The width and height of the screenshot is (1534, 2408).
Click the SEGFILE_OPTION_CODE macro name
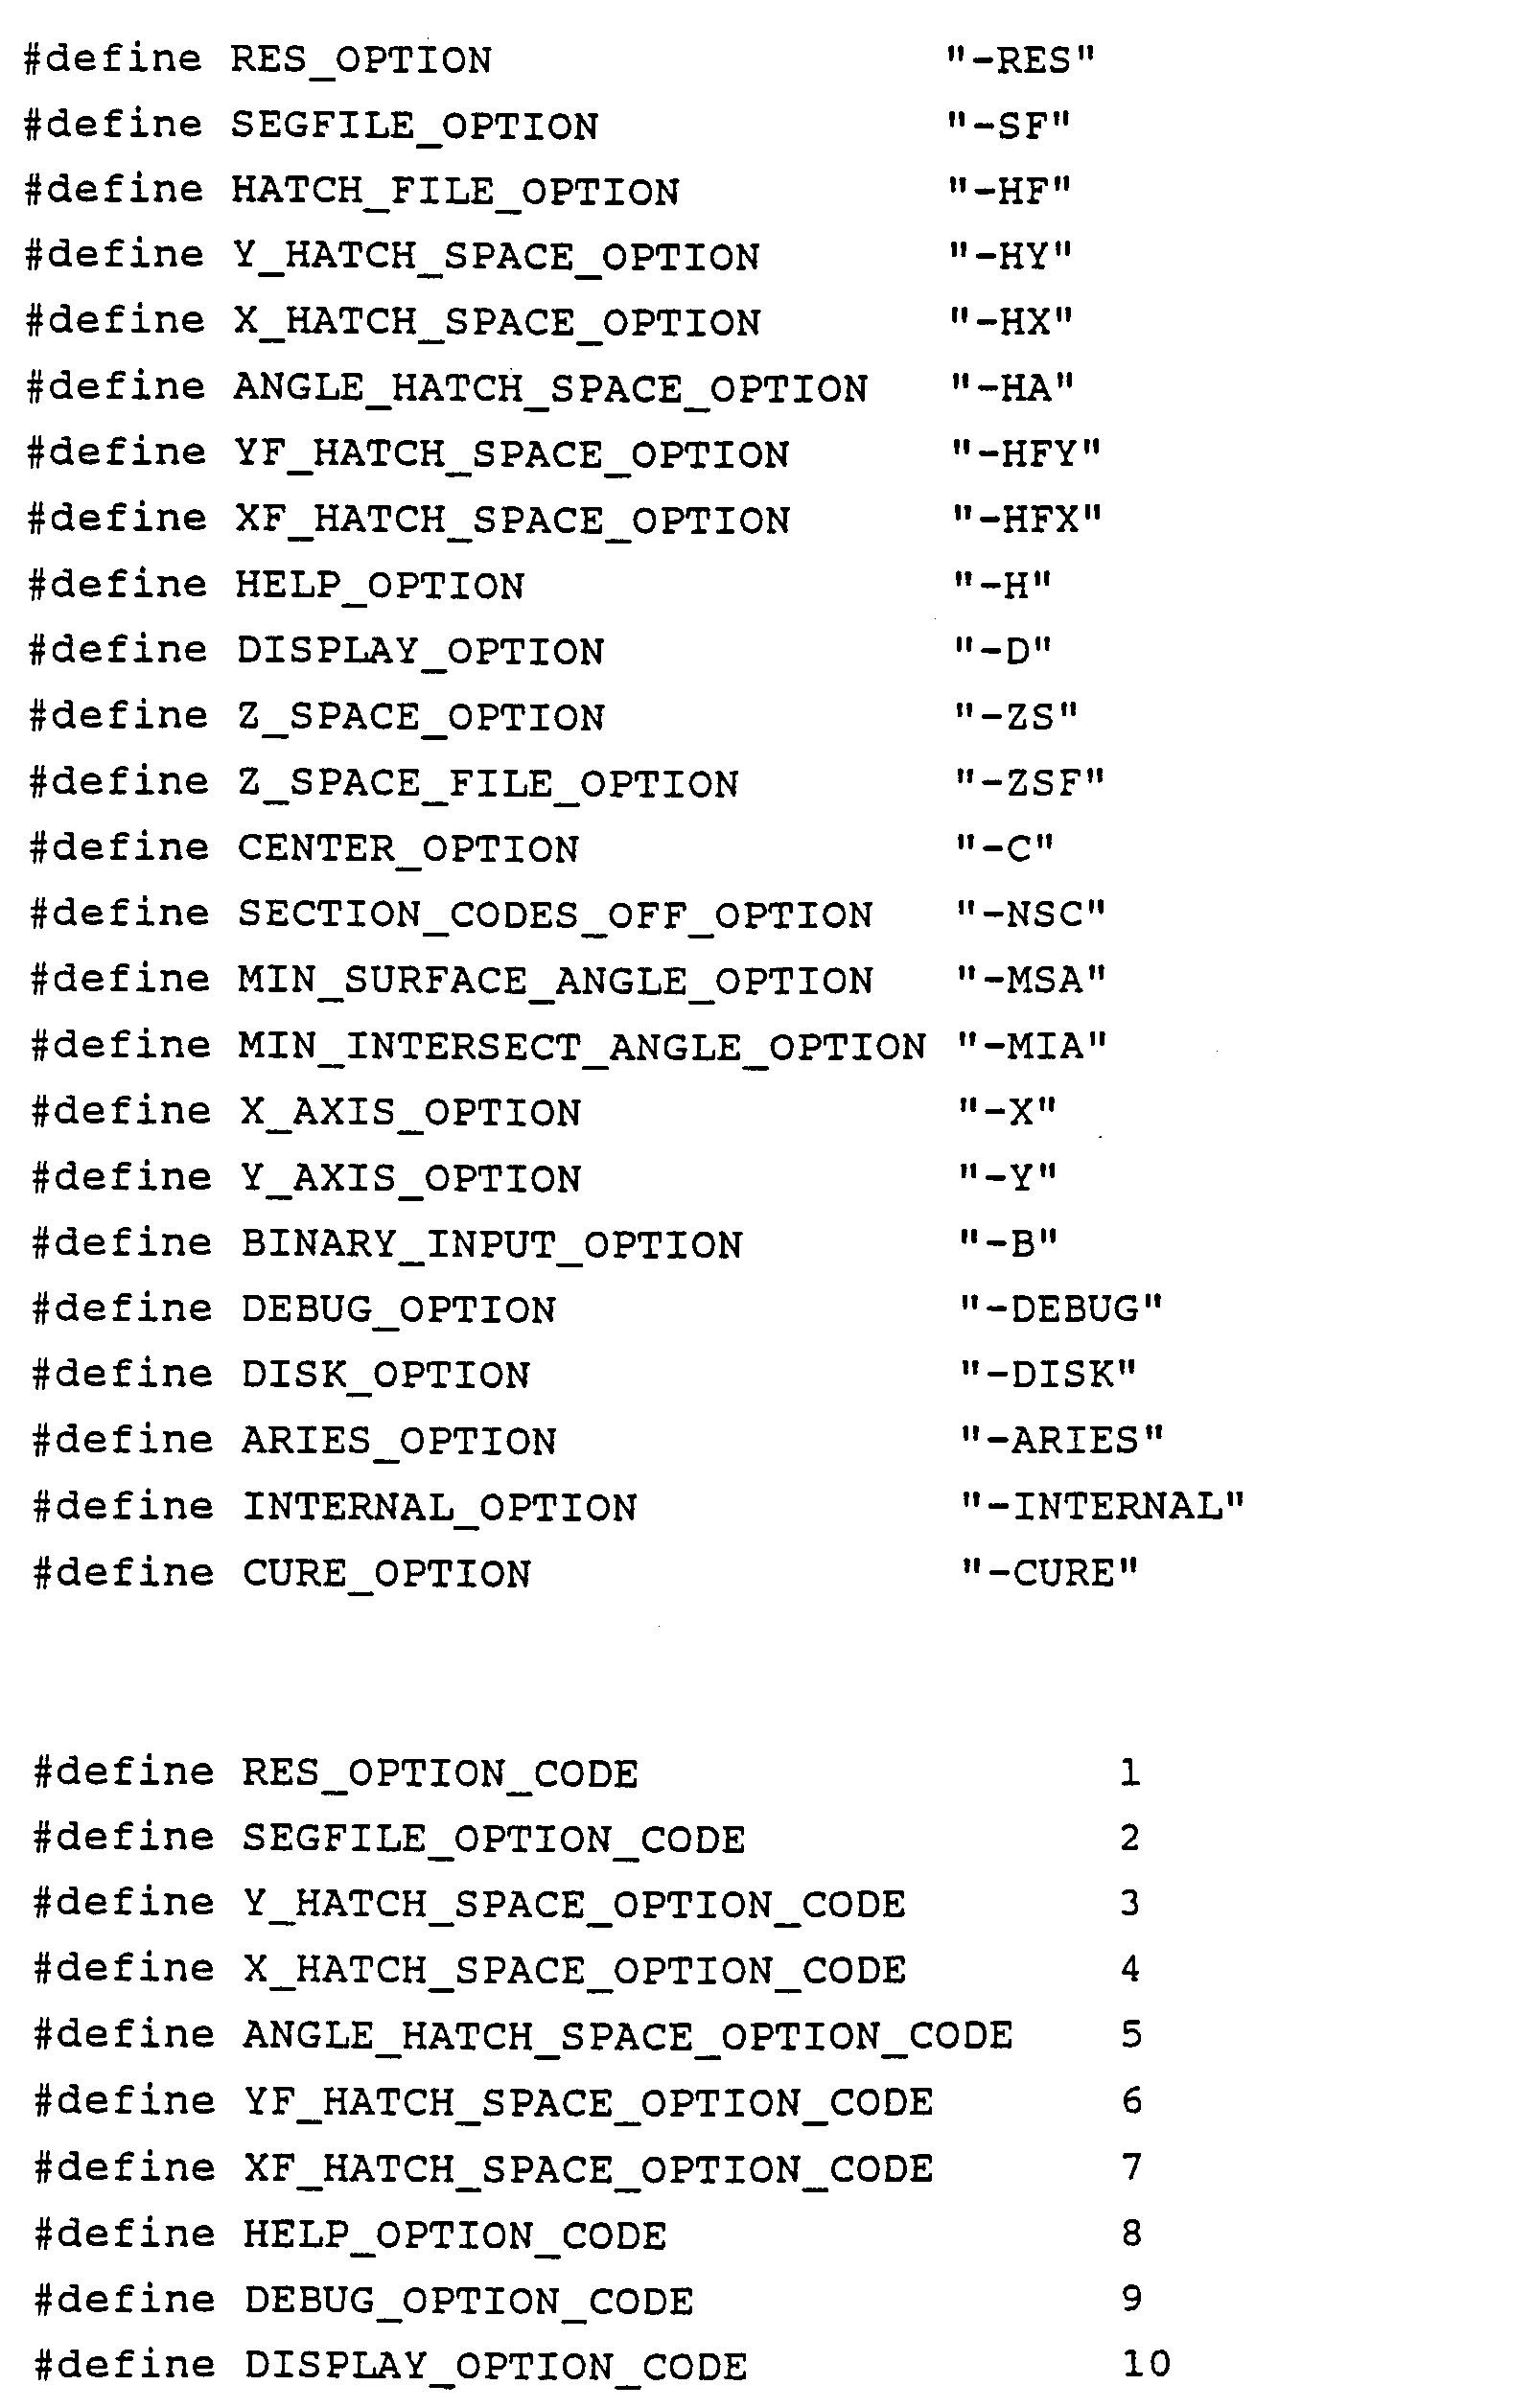coord(494,1839)
